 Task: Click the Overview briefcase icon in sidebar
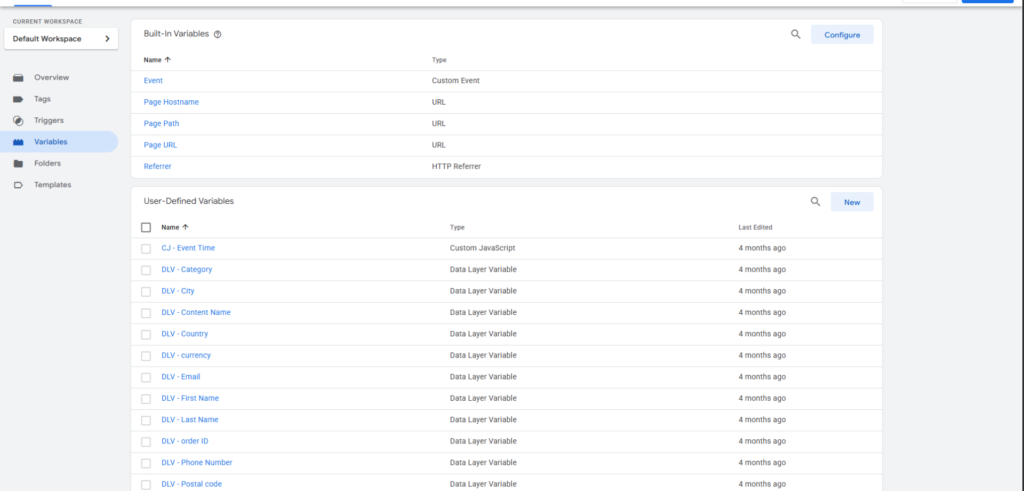pos(18,77)
